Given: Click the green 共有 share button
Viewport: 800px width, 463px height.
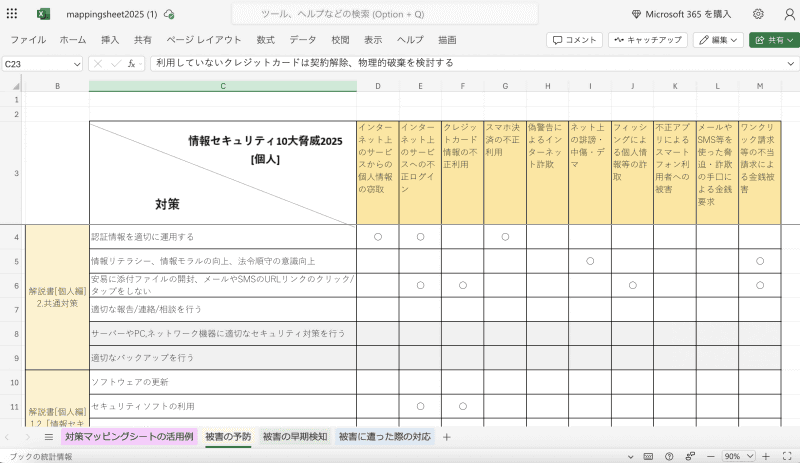Looking at the screenshot, I should point(774,40).
